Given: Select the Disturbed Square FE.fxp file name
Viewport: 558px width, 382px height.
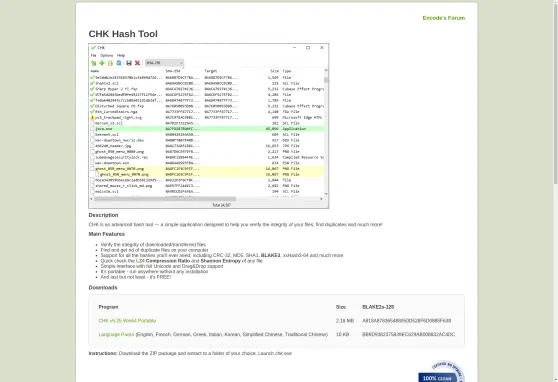Looking at the screenshot, I should [119, 106].
